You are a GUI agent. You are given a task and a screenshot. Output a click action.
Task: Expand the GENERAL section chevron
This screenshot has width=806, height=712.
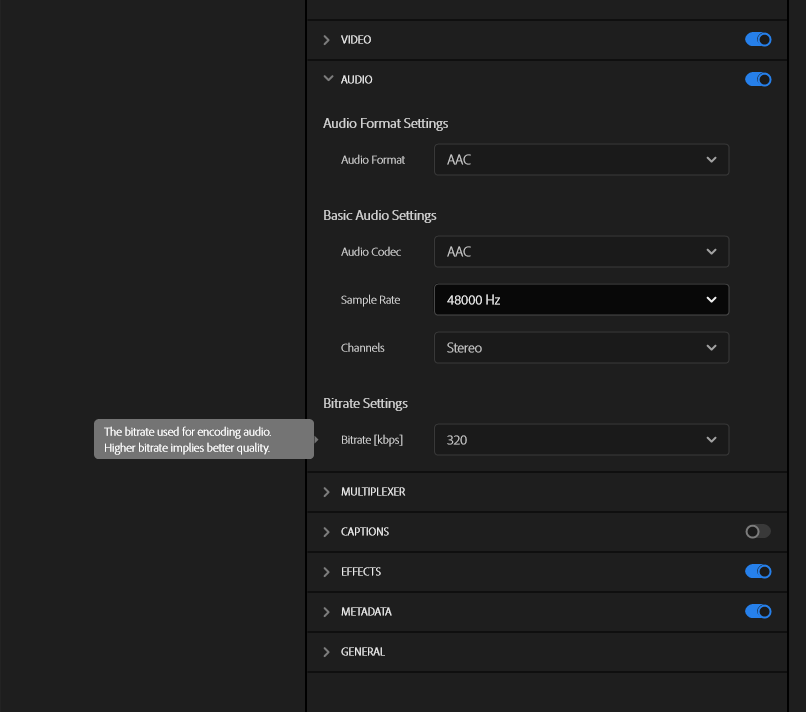point(327,652)
